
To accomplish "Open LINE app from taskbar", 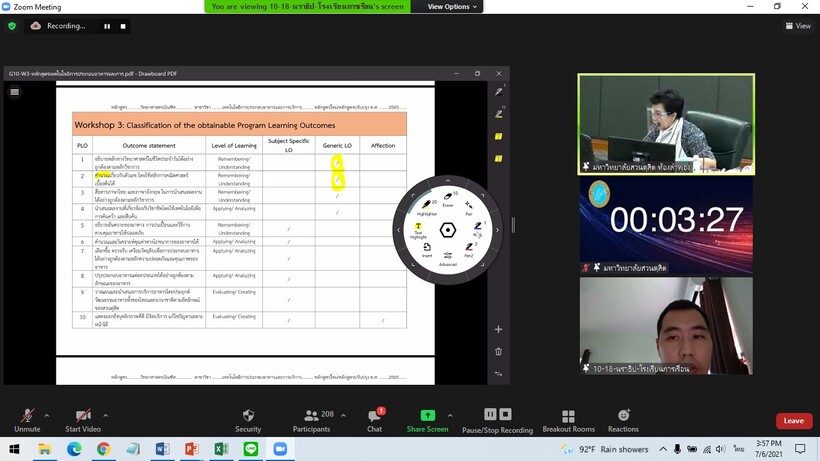I will click(250, 449).
